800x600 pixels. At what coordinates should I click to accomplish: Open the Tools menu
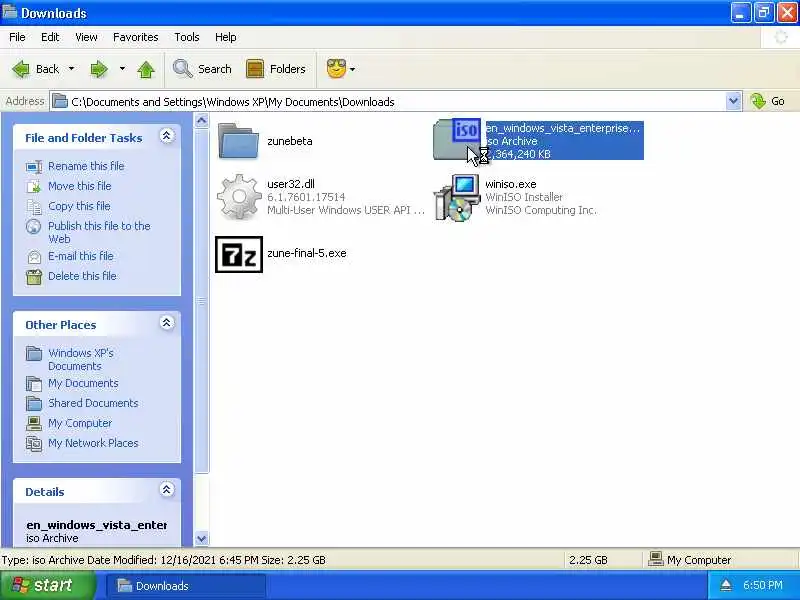point(187,37)
